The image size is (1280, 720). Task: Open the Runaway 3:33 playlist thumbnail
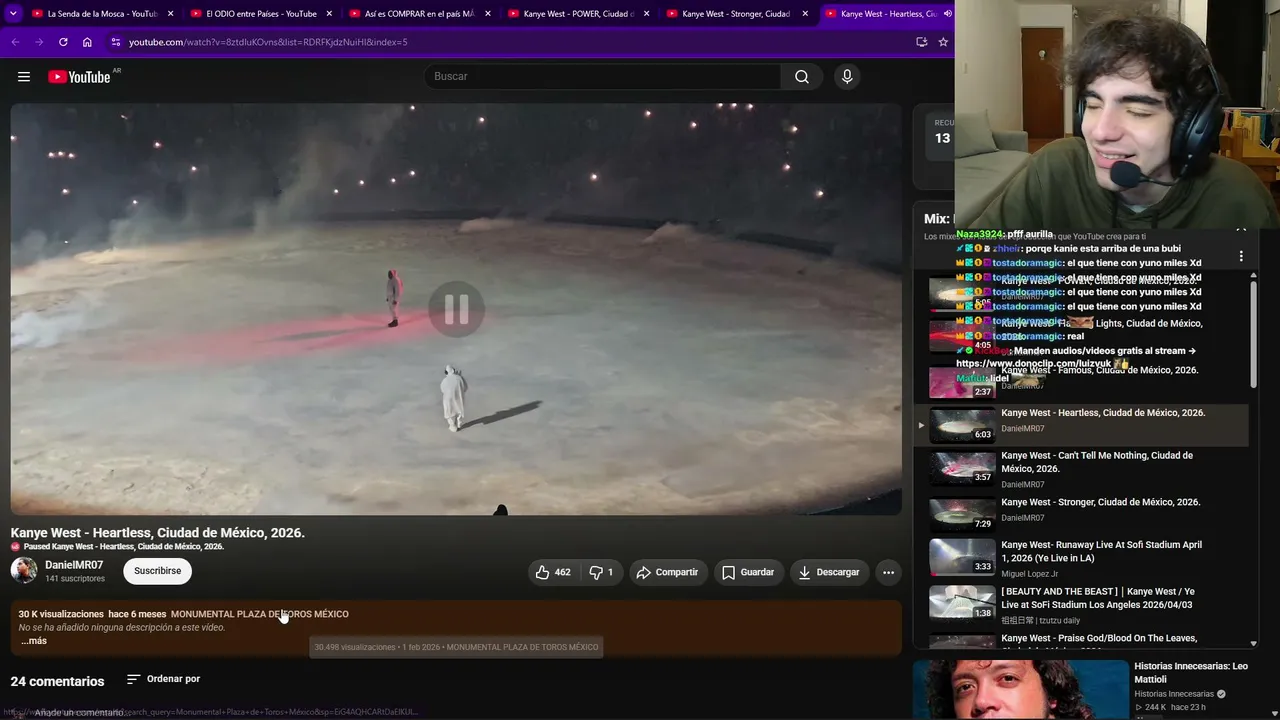pos(962,557)
